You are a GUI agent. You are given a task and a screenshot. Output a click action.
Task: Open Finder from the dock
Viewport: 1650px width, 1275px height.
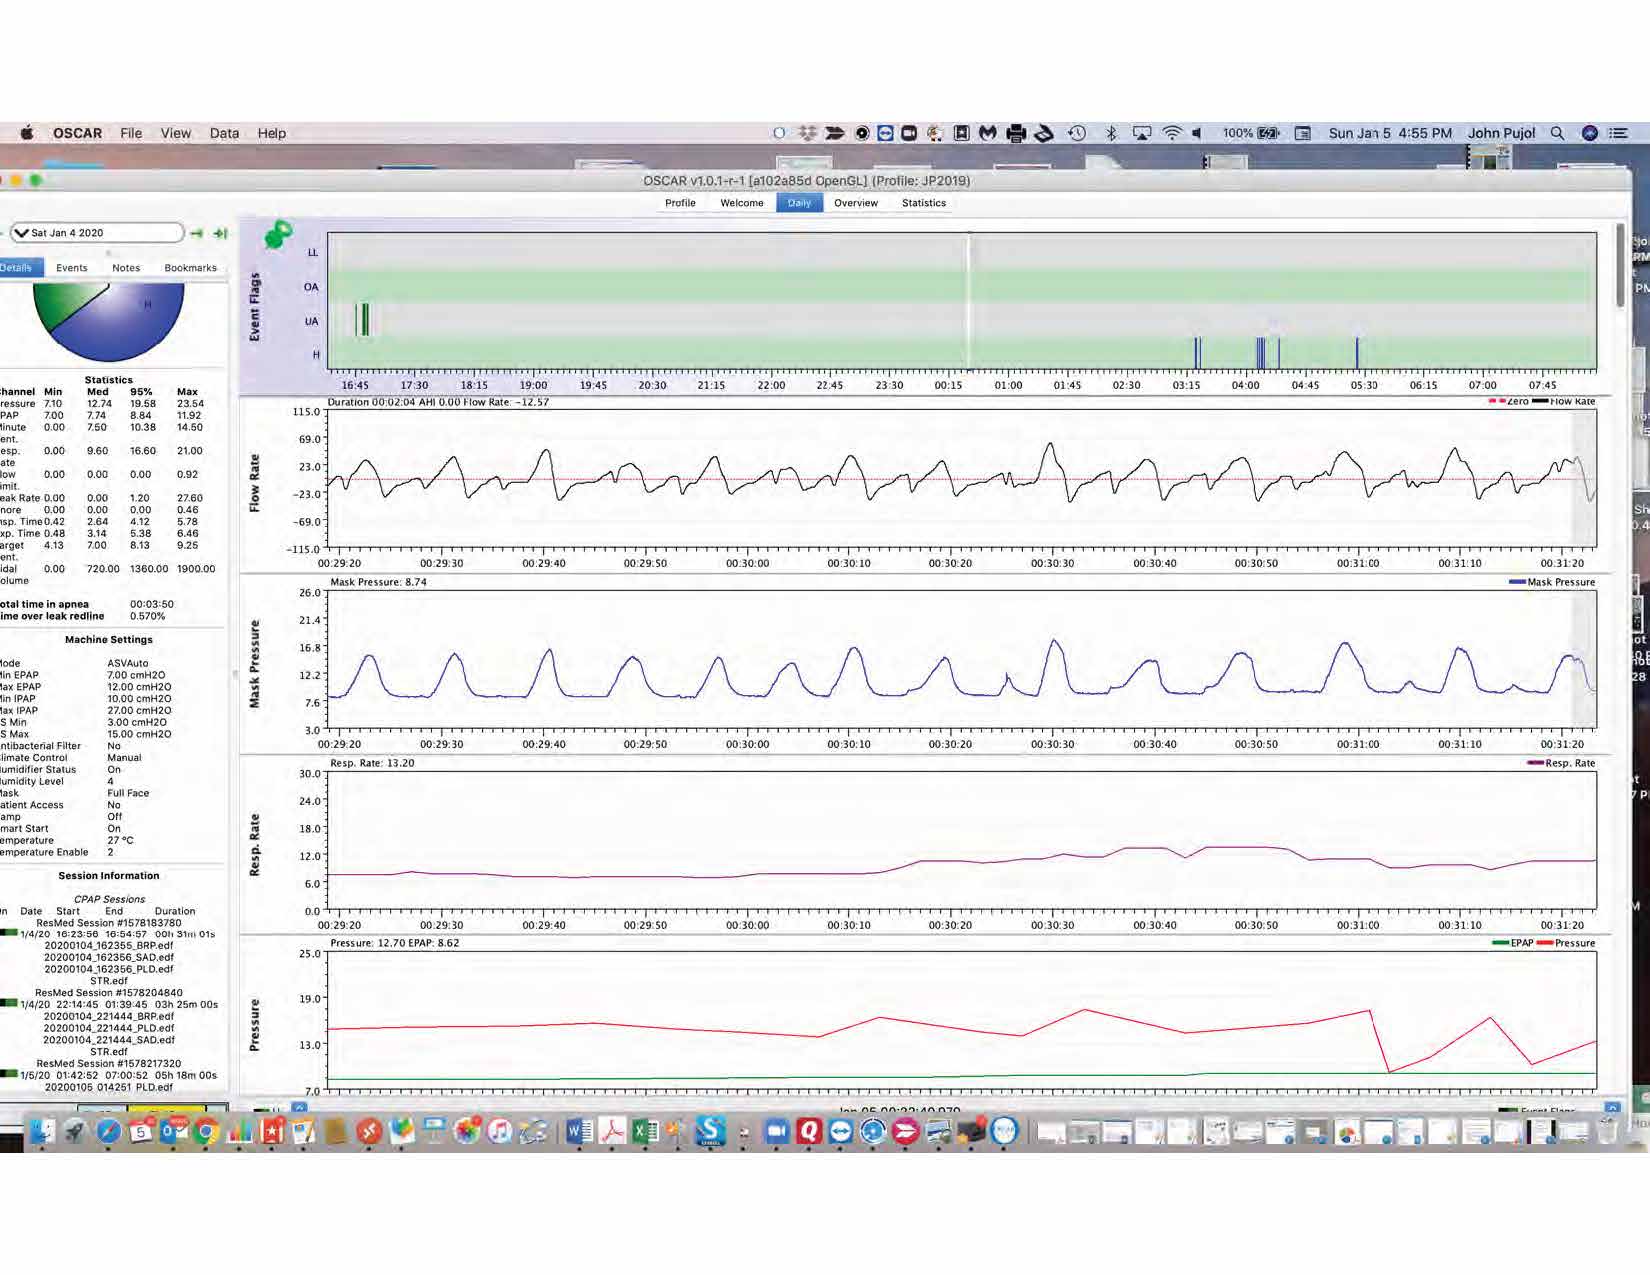[x=42, y=1131]
